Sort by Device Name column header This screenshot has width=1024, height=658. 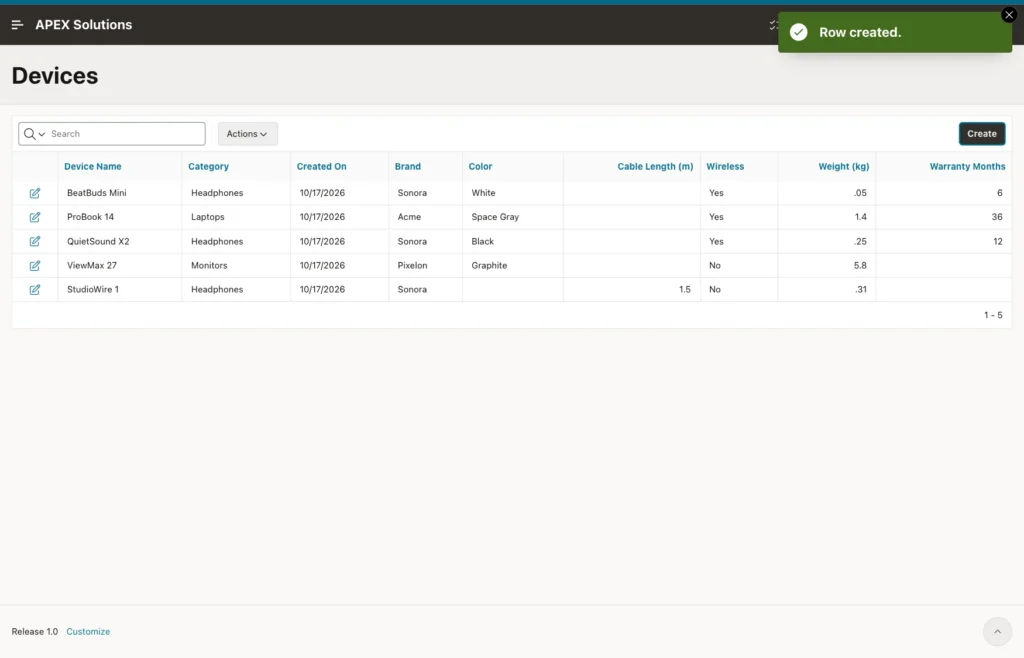coord(93,166)
